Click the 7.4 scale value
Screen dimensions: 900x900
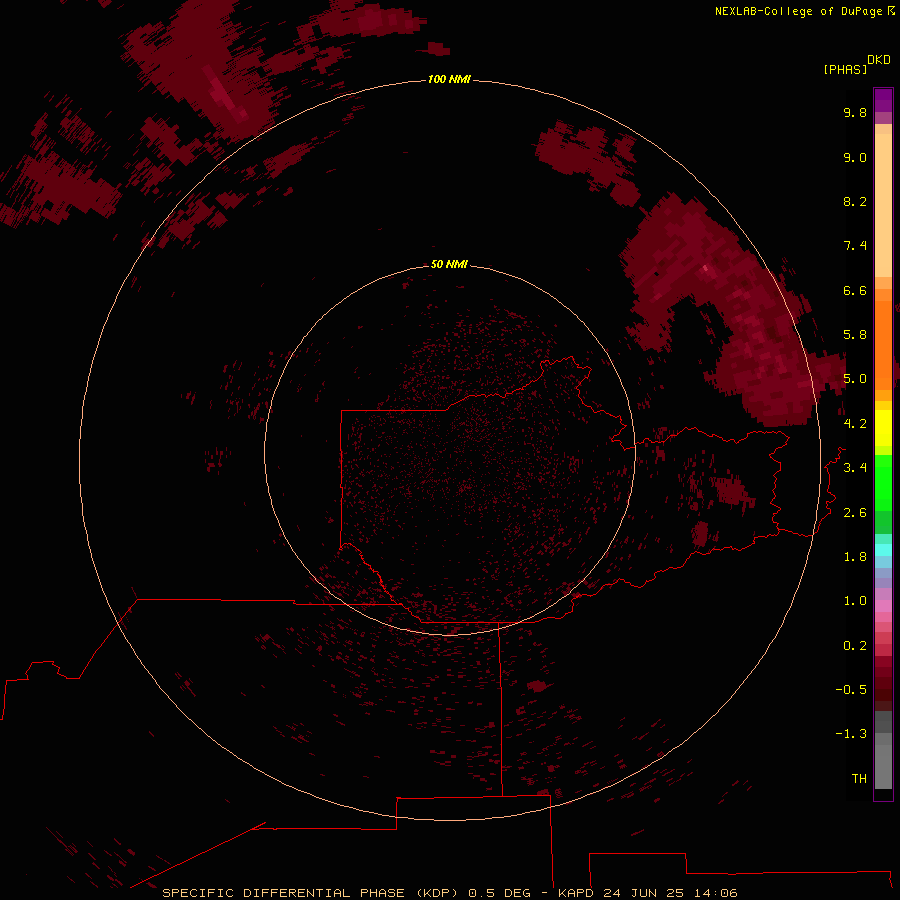[855, 246]
